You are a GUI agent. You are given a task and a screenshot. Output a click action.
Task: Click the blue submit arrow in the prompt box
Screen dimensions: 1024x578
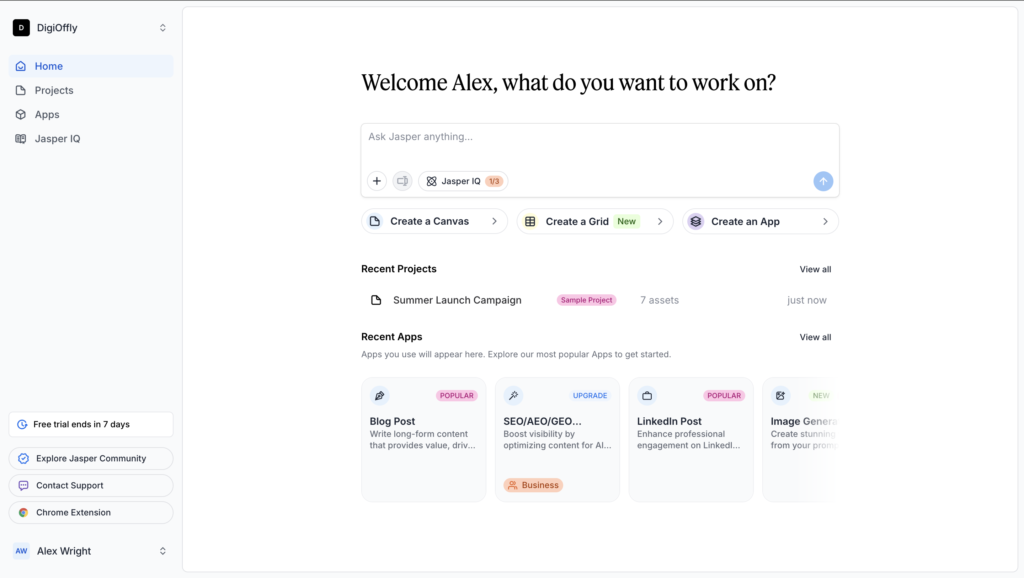pyautogui.click(x=822, y=181)
